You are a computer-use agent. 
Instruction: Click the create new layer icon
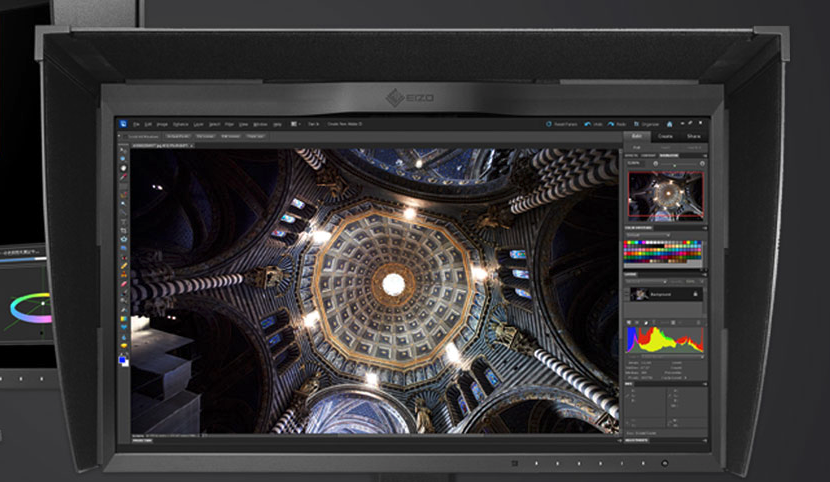click(x=629, y=323)
